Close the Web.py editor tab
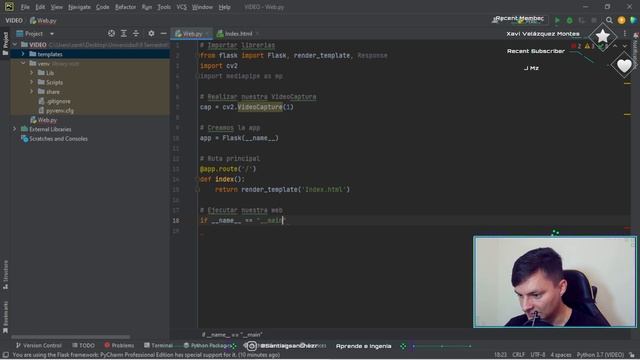The height and width of the screenshot is (360, 640). tap(208, 33)
